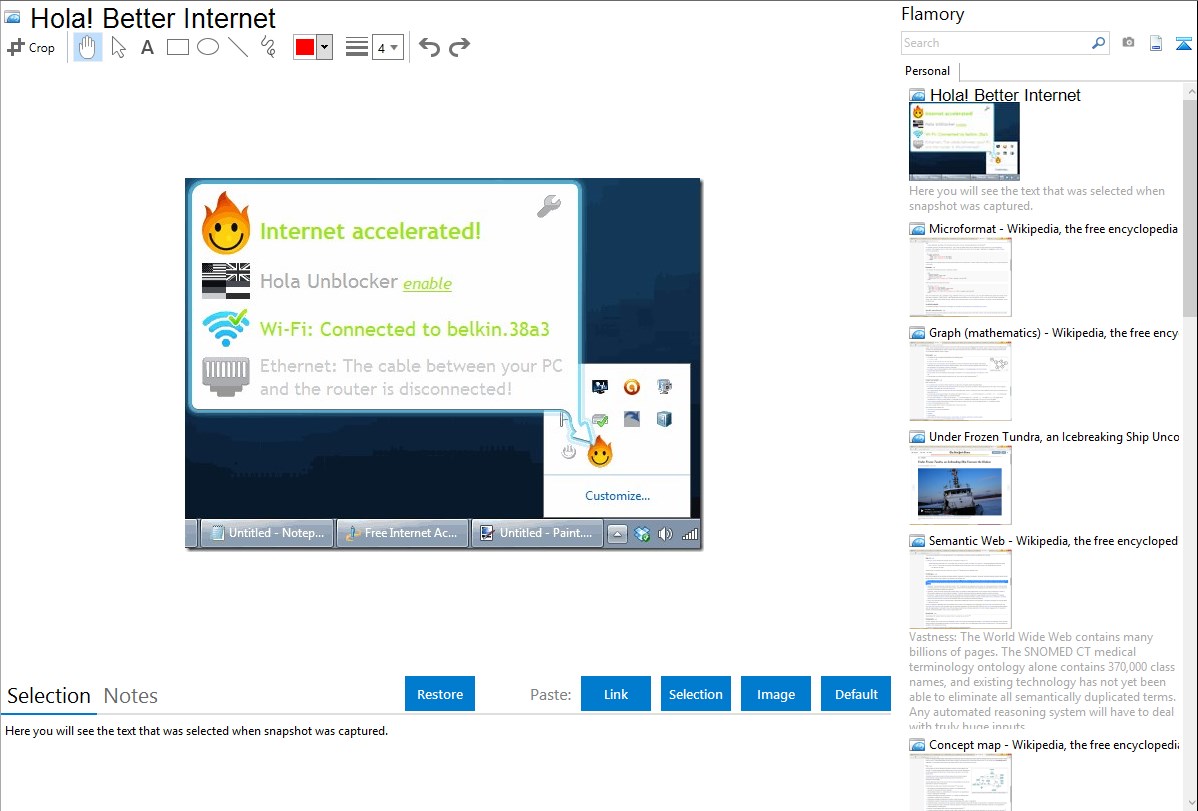Click the Hola flame tray icon
This screenshot has width=1198, height=811.
coord(600,451)
